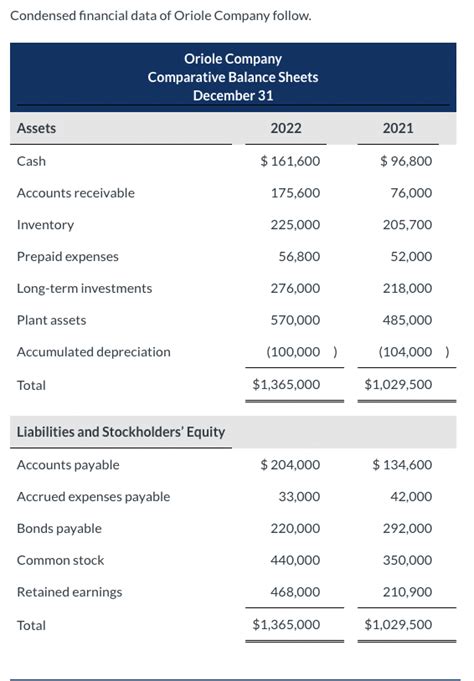Click Common stock 2021 value 350,000
The image size is (474, 681).
pos(408,560)
